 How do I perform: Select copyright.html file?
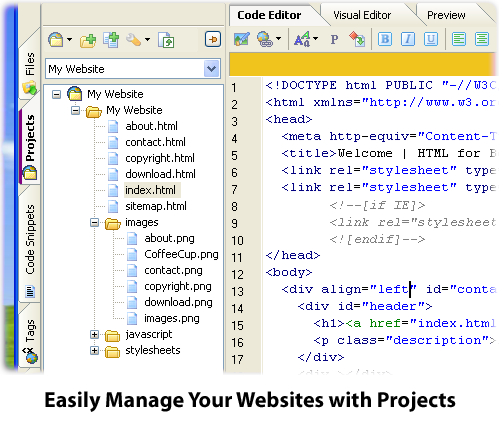pos(160,158)
